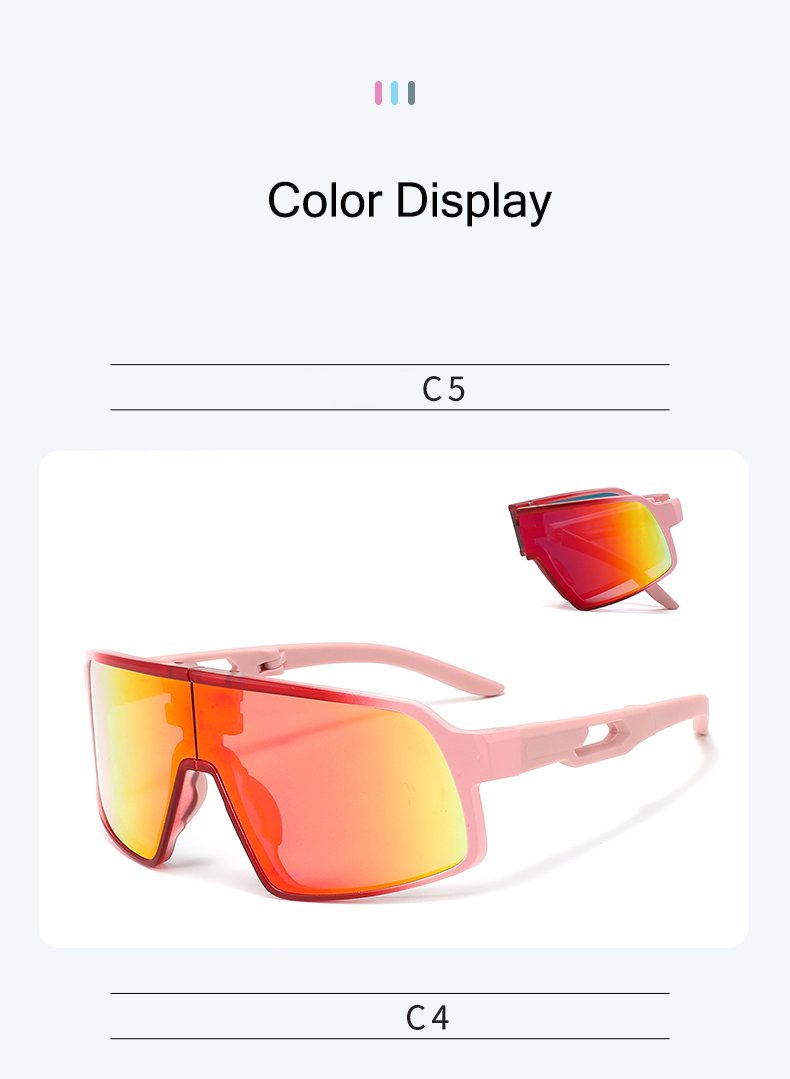Click the gray vertical bar icon
Screen dimensions: 790x1079
pos(412,93)
